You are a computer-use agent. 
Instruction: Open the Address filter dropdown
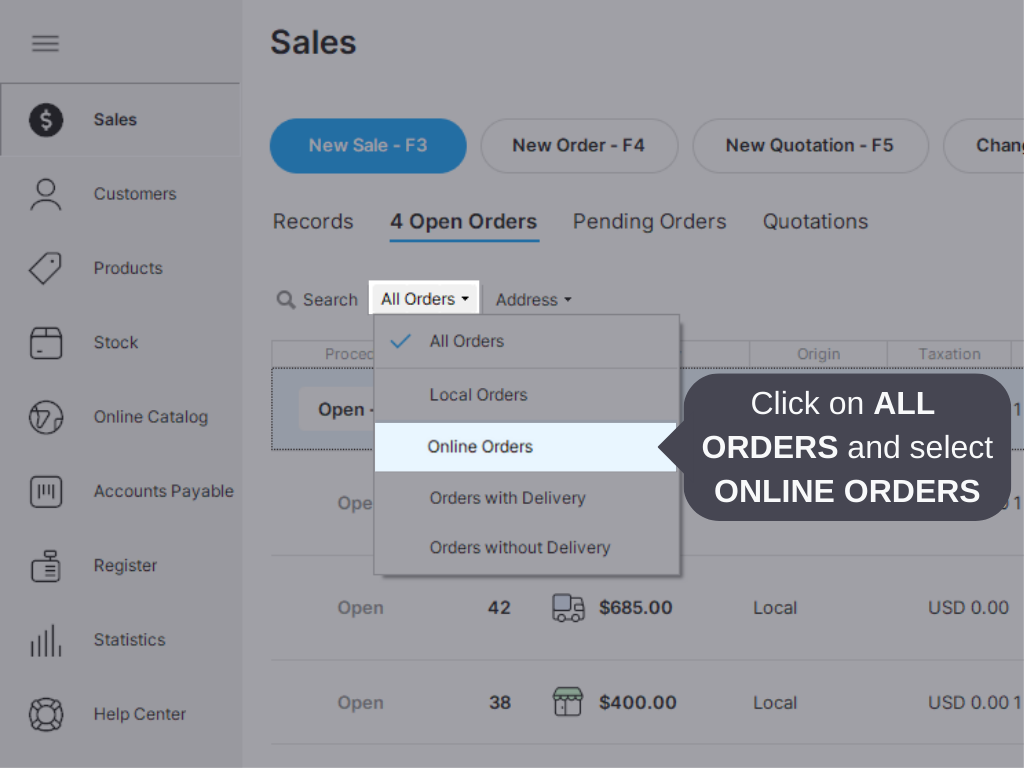coord(533,299)
